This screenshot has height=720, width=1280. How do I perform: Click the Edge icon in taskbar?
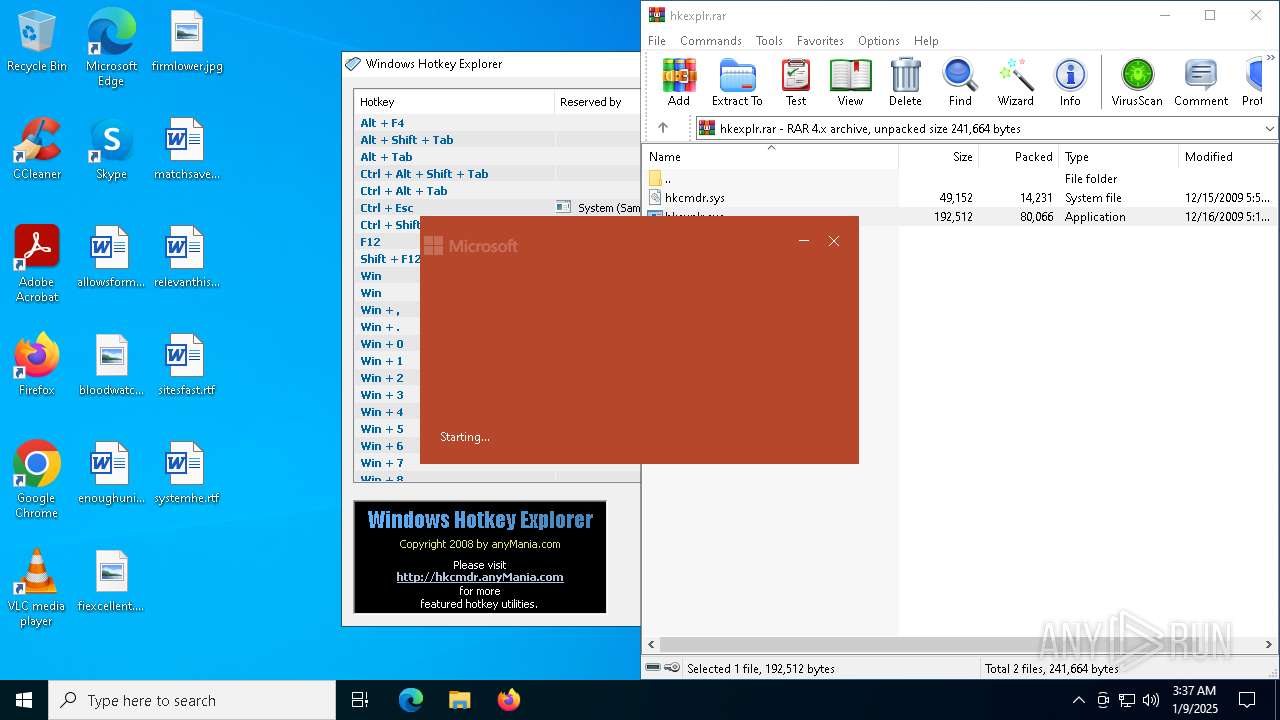pos(411,700)
